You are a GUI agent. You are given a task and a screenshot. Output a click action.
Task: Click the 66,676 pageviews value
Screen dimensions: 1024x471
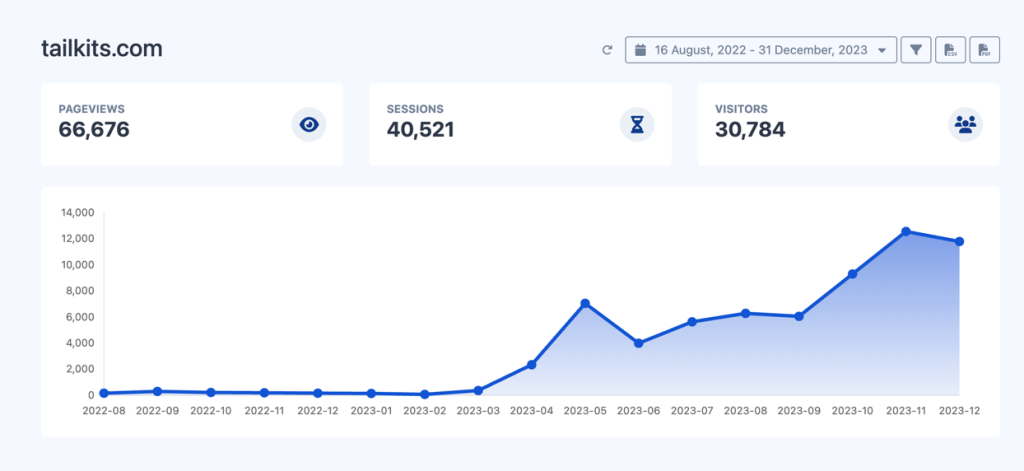click(94, 129)
